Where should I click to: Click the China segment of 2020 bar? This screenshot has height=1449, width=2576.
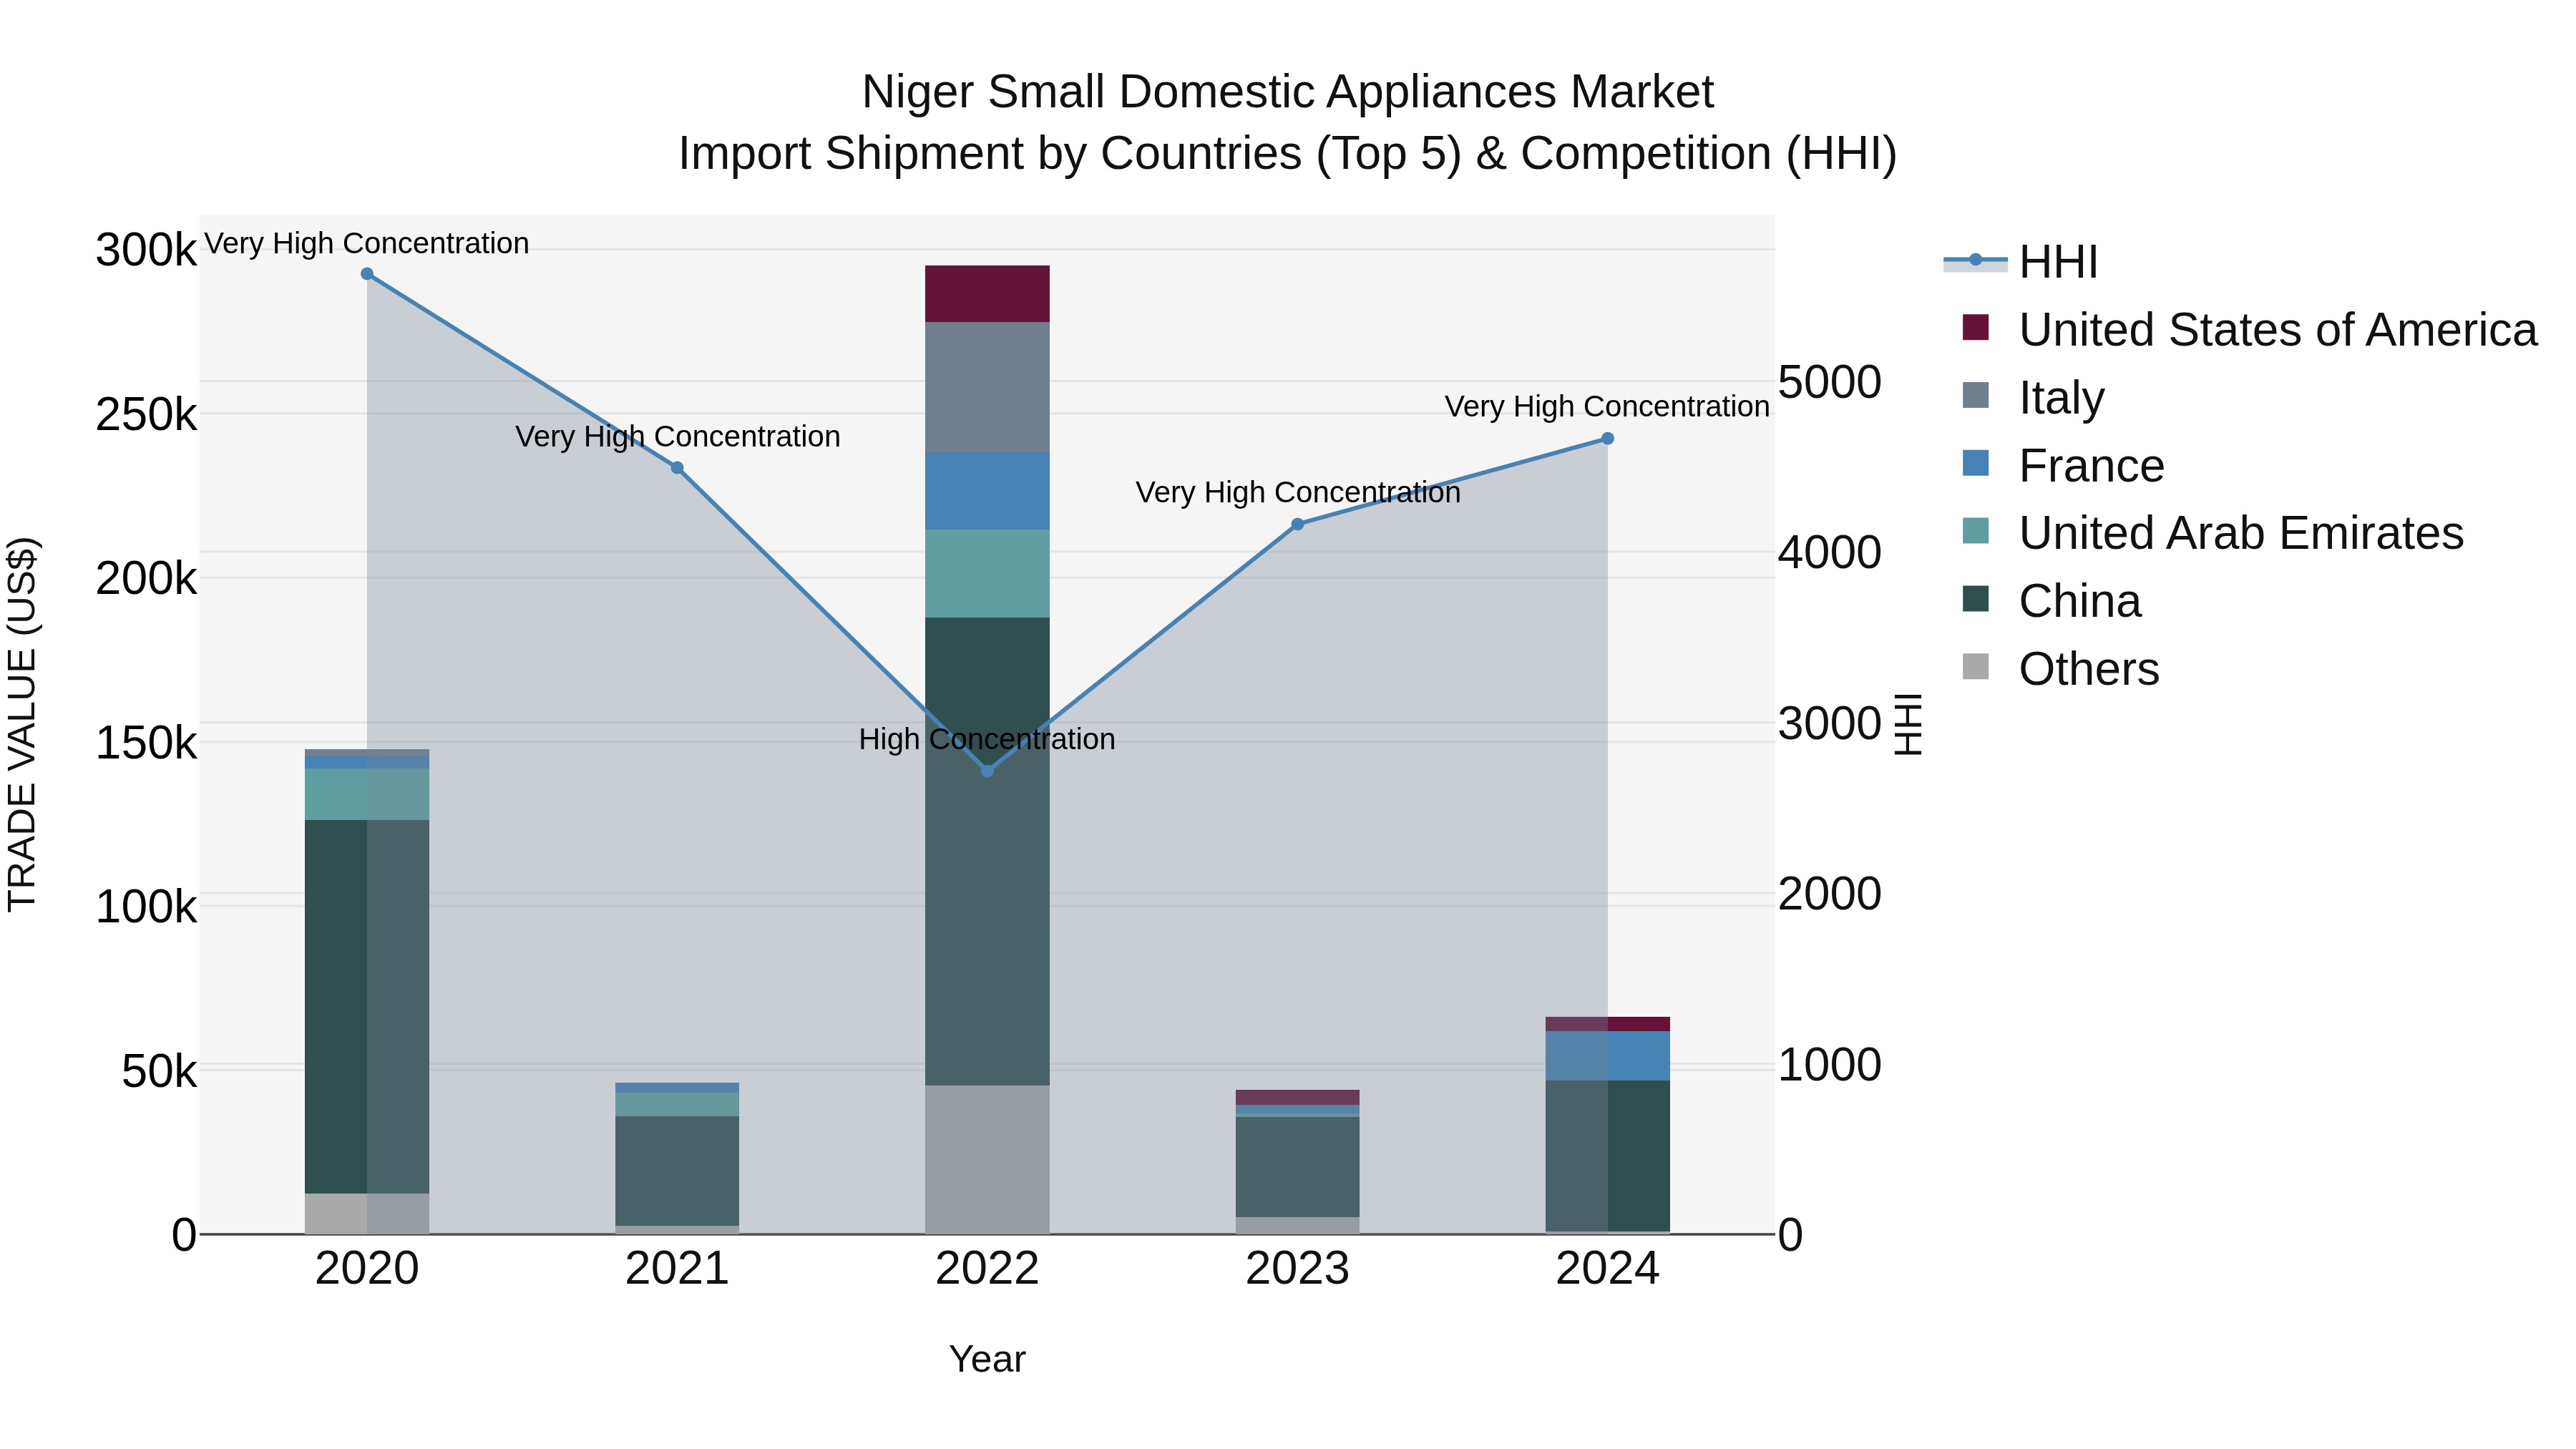click(367, 1007)
